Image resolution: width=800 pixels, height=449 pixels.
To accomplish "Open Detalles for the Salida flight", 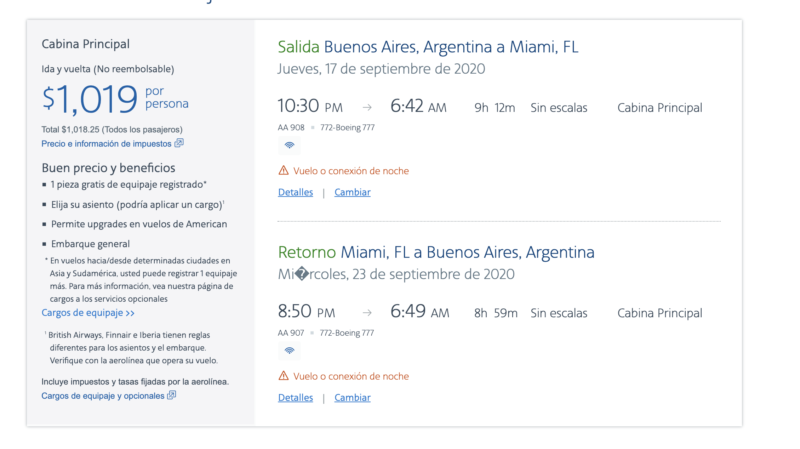I will (295, 192).
